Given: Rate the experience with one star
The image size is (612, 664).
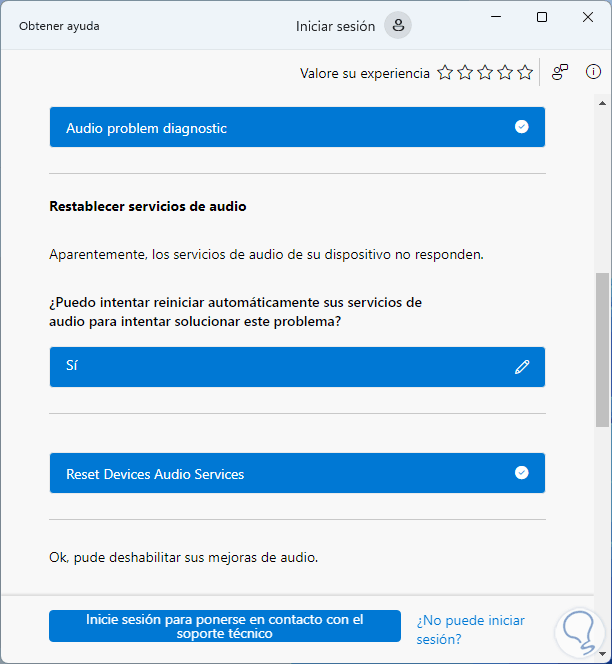Looking at the screenshot, I should pos(445,73).
